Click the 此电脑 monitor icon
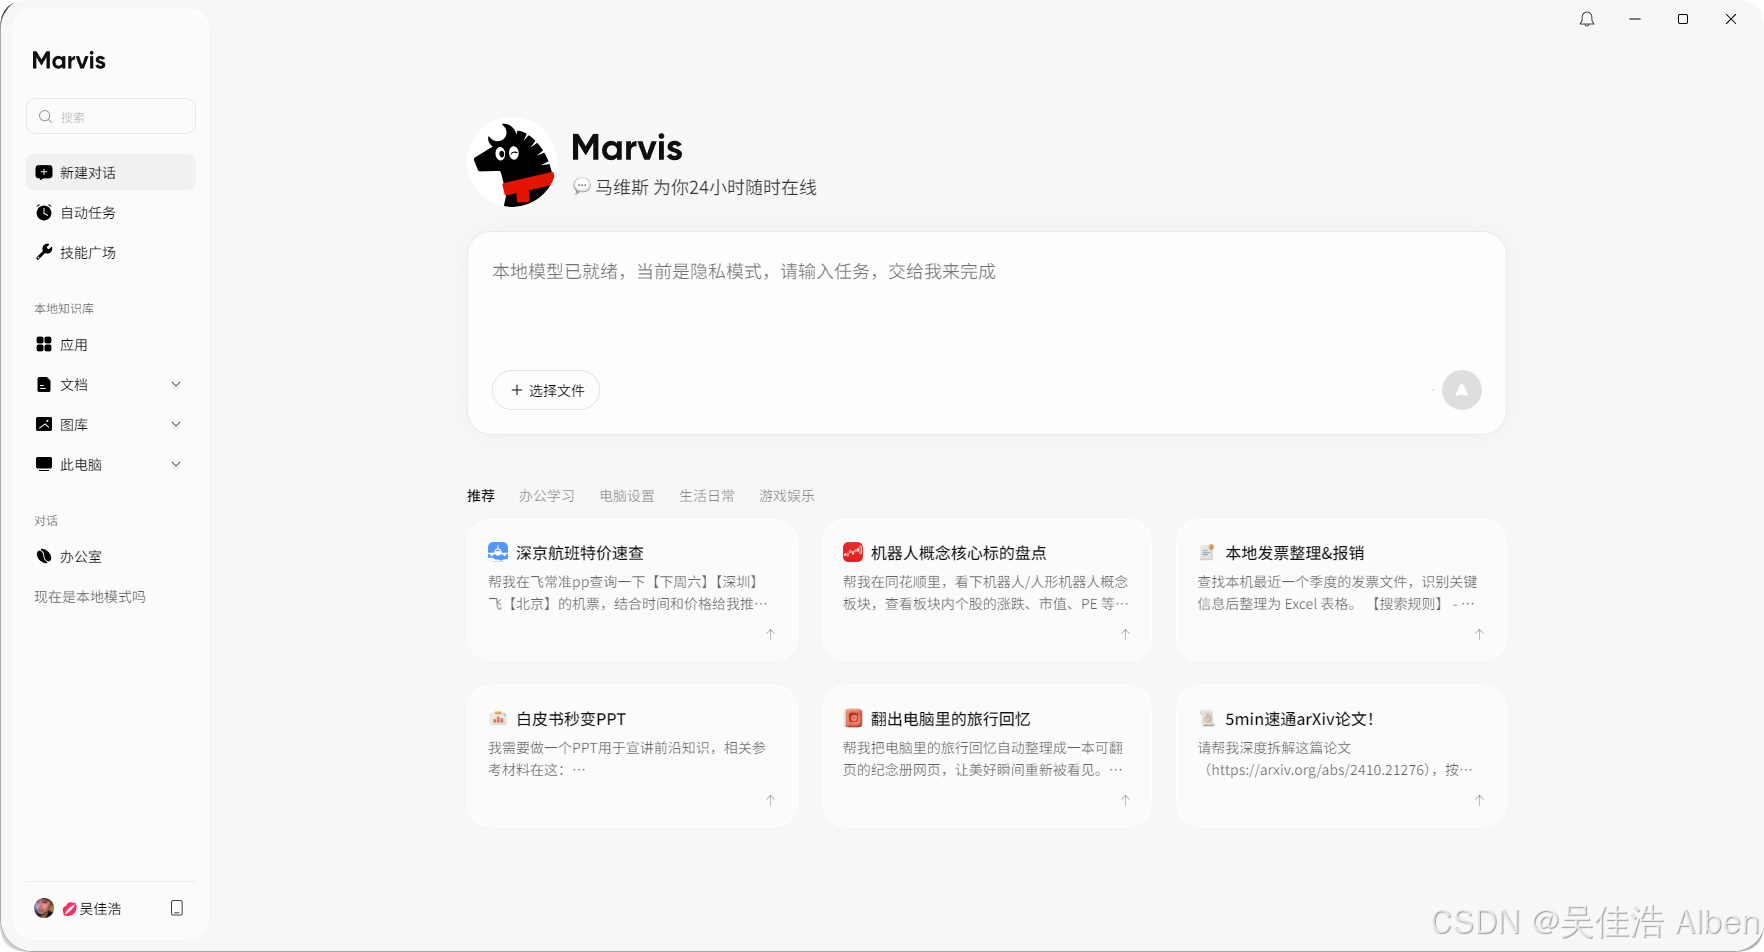The width and height of the screenshot is (1764, 952). click(44, 464)
